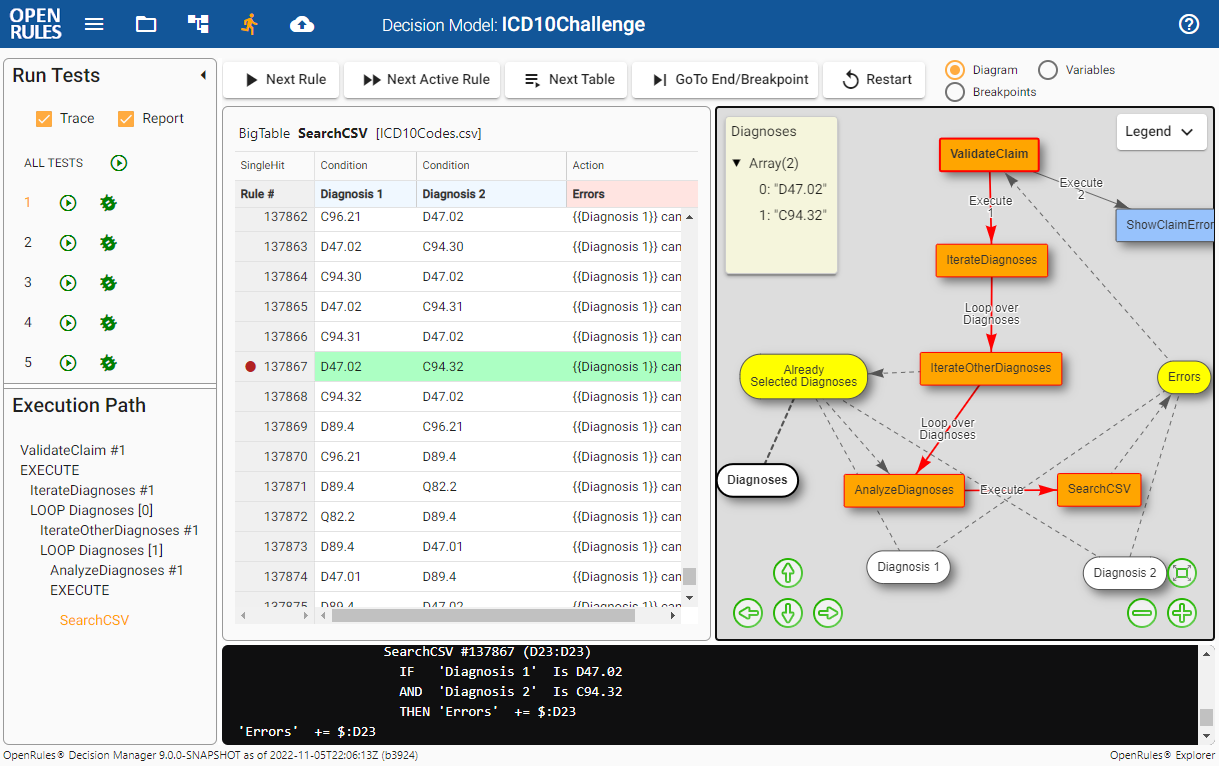Viewport: 1219px width, 766px height.
Task: Click the cloud deploy icon in the toolbar
Action: (x=301, y=22)
